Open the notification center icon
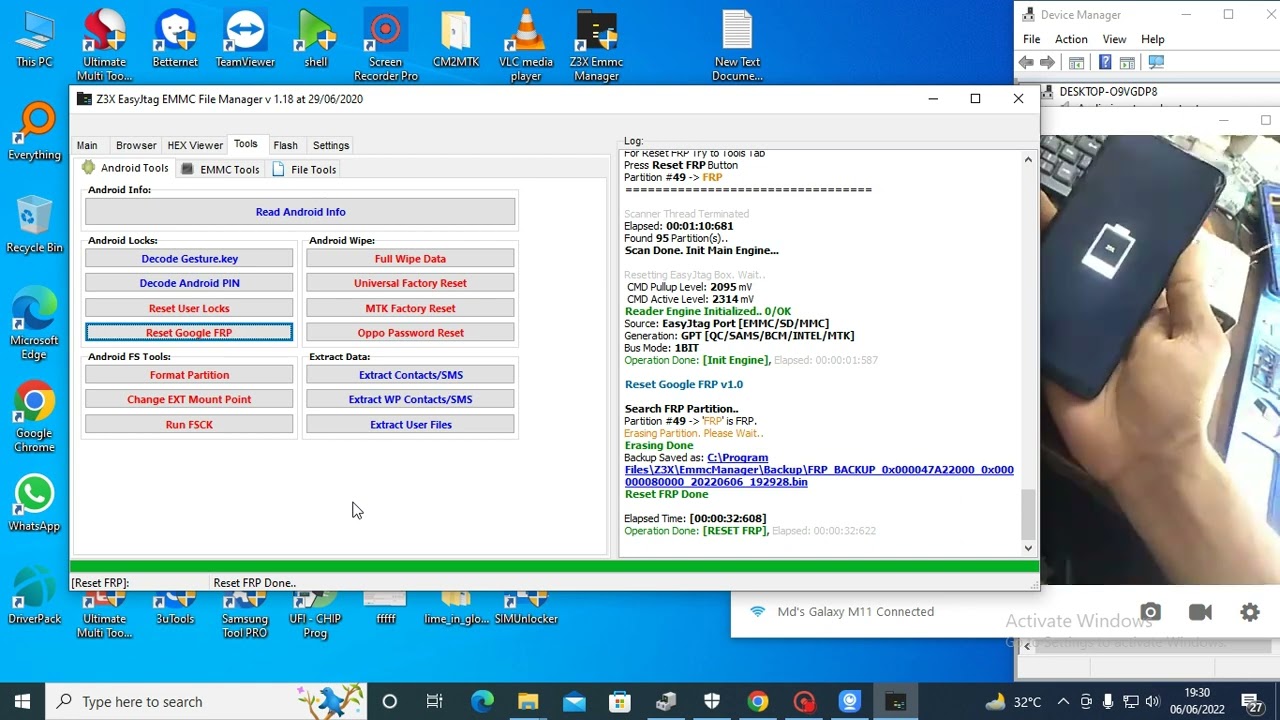 coord(1251,702)
